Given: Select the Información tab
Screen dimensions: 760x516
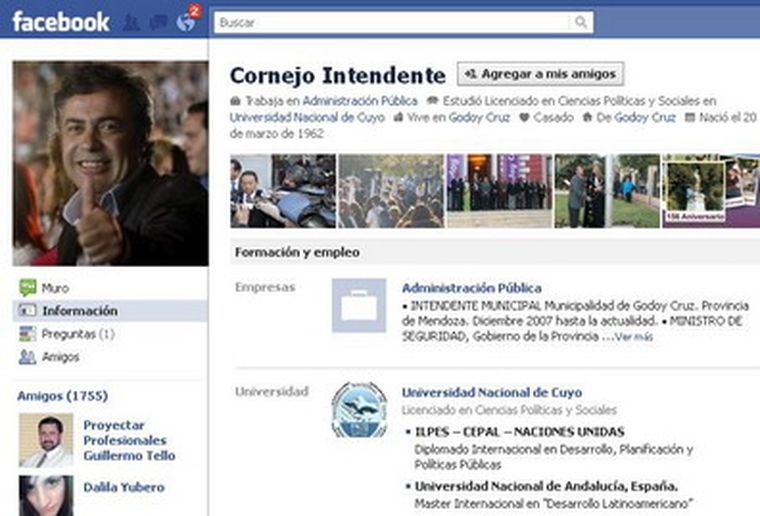Looking at the screenshot, I should click(x=110, y=311).
